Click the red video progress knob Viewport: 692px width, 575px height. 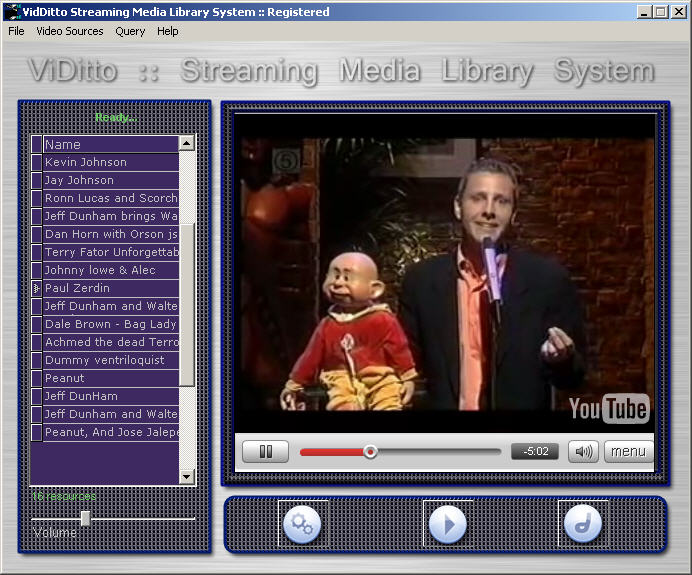(x=370, y=452)
